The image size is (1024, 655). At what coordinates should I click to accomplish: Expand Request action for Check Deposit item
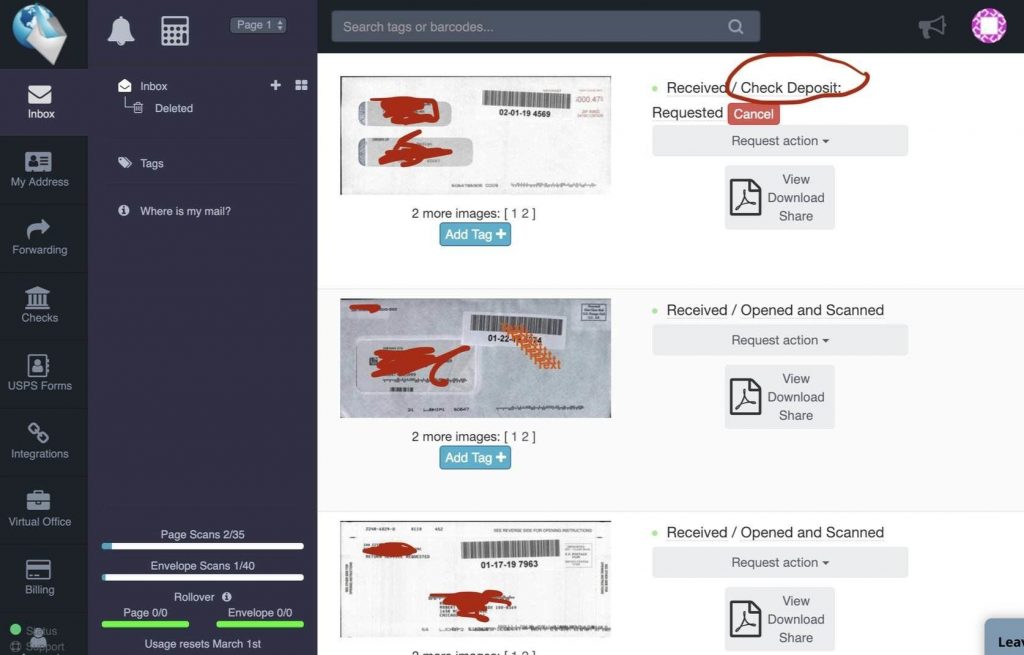pyautogui.click(x=780, y=141)
